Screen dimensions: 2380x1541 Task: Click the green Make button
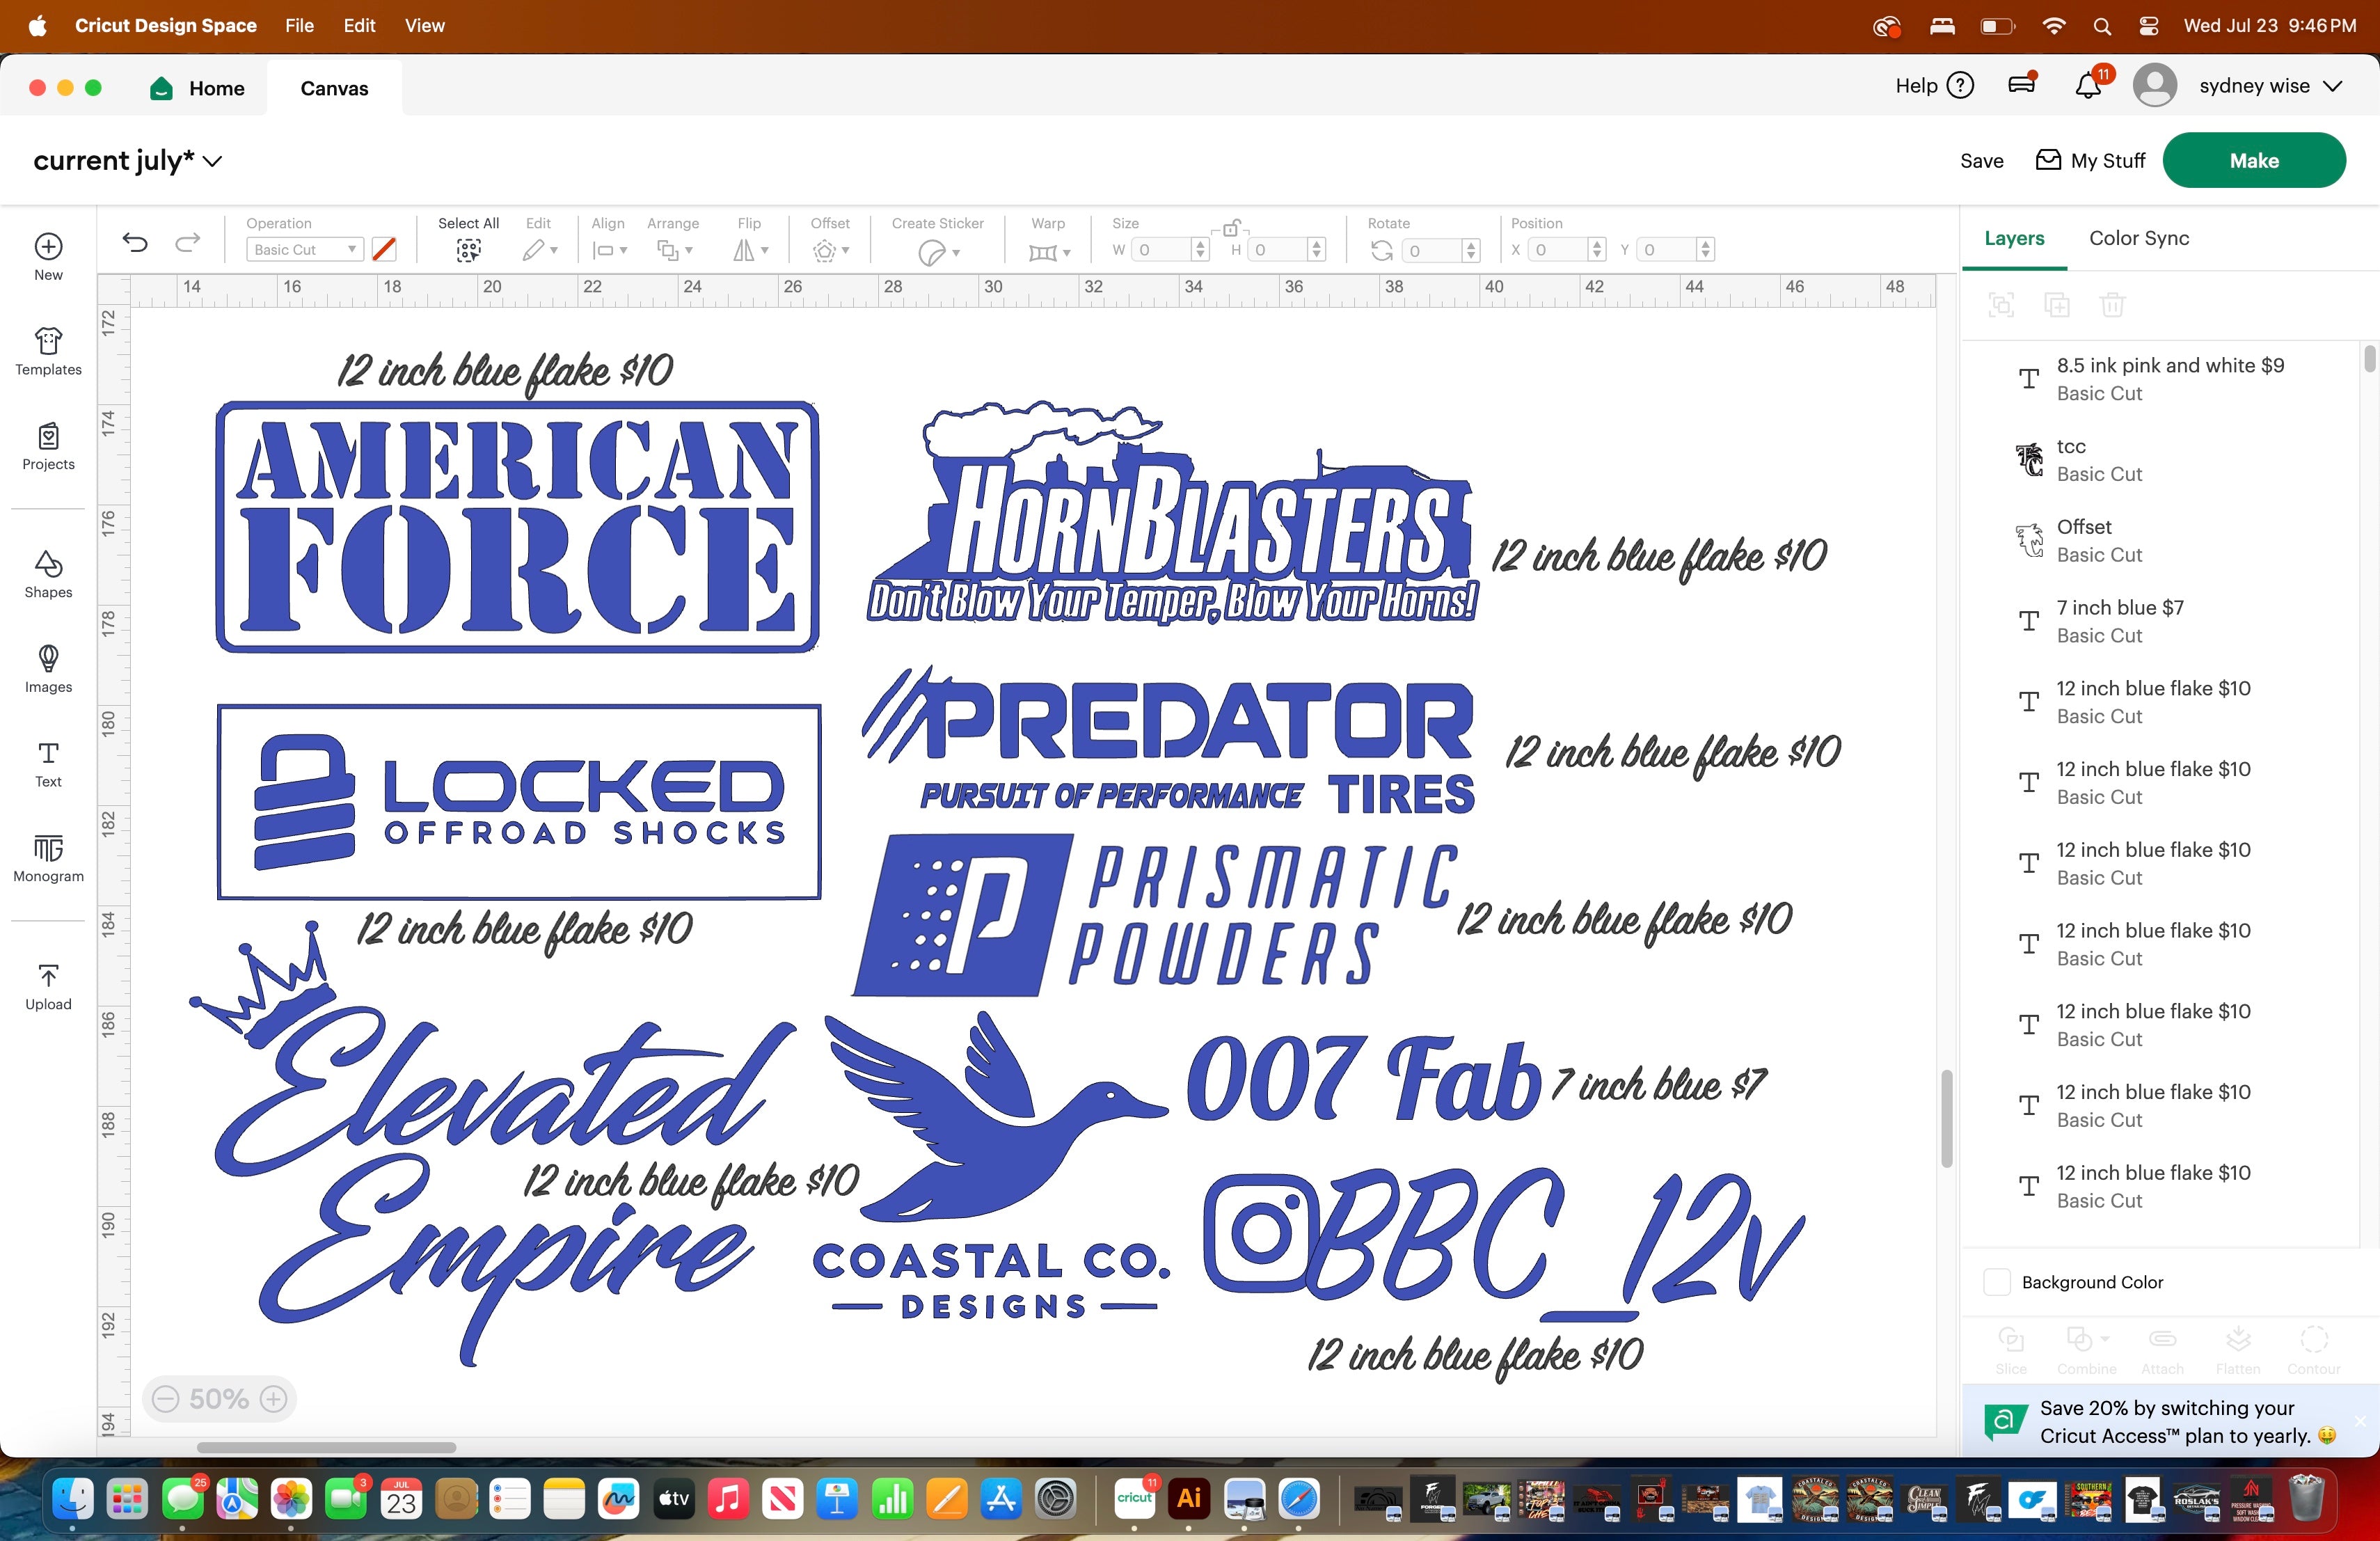point(2254,160)
